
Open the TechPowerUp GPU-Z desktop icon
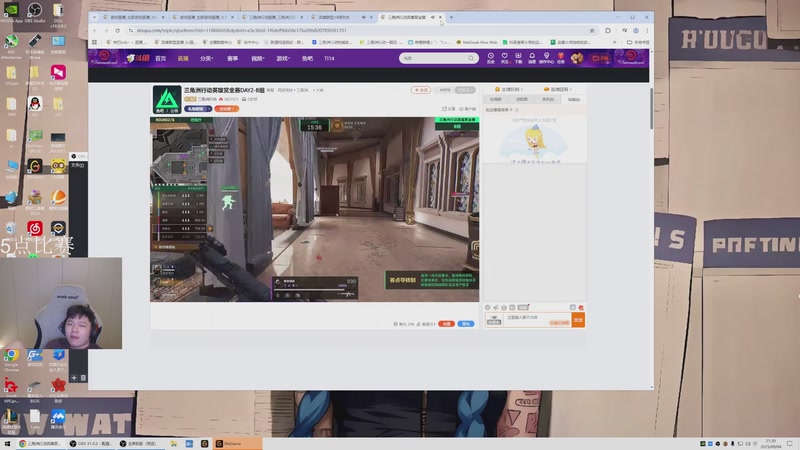pyautogui.click(x=35, y=141)
